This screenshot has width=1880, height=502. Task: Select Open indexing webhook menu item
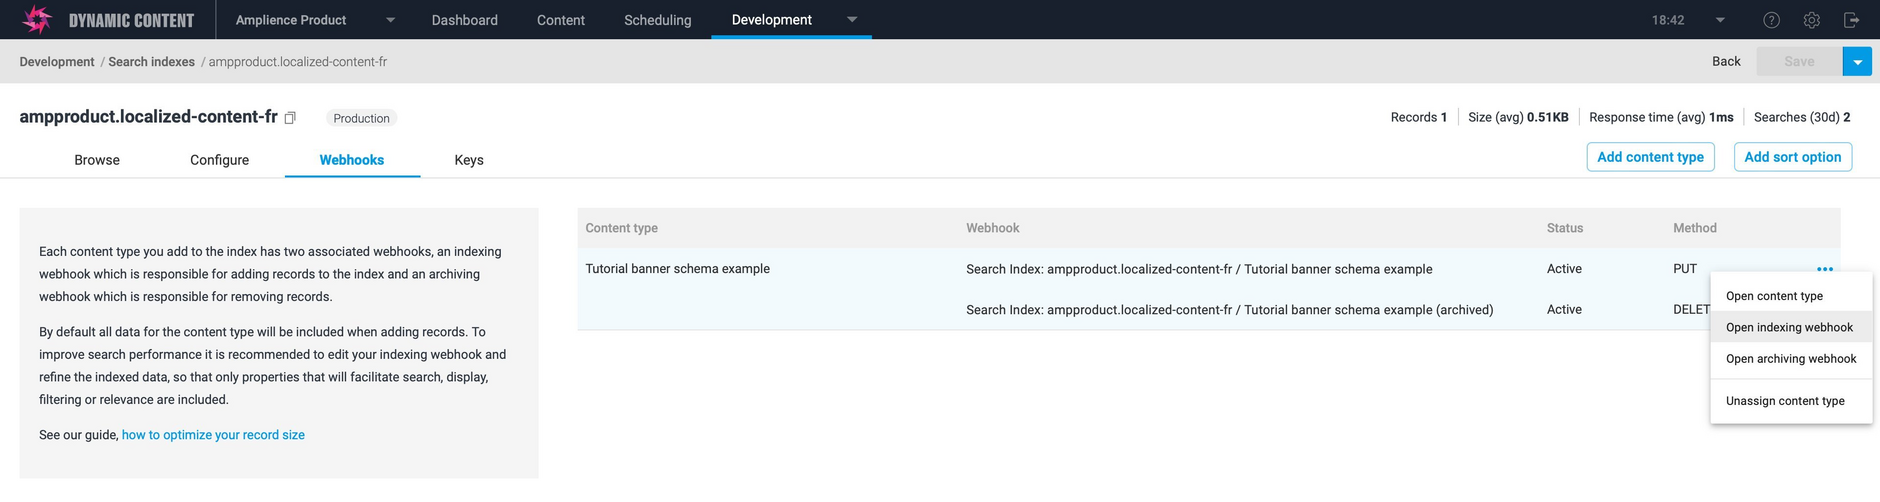1789,327
